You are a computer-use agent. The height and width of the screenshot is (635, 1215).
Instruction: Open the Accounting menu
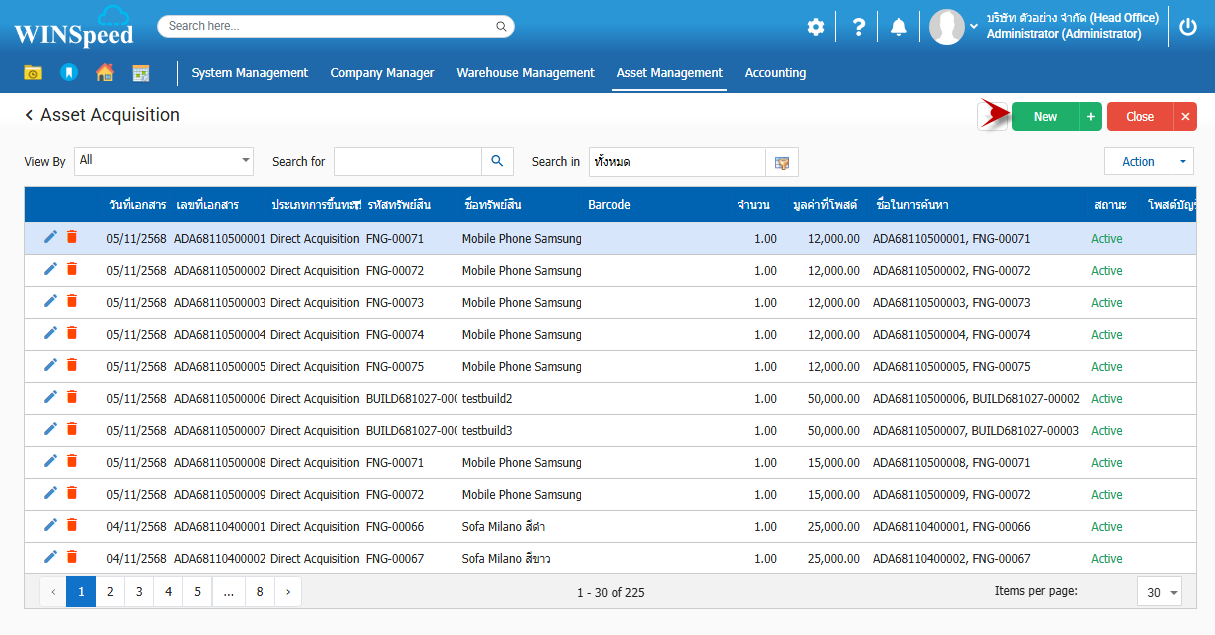coord(775,72)
